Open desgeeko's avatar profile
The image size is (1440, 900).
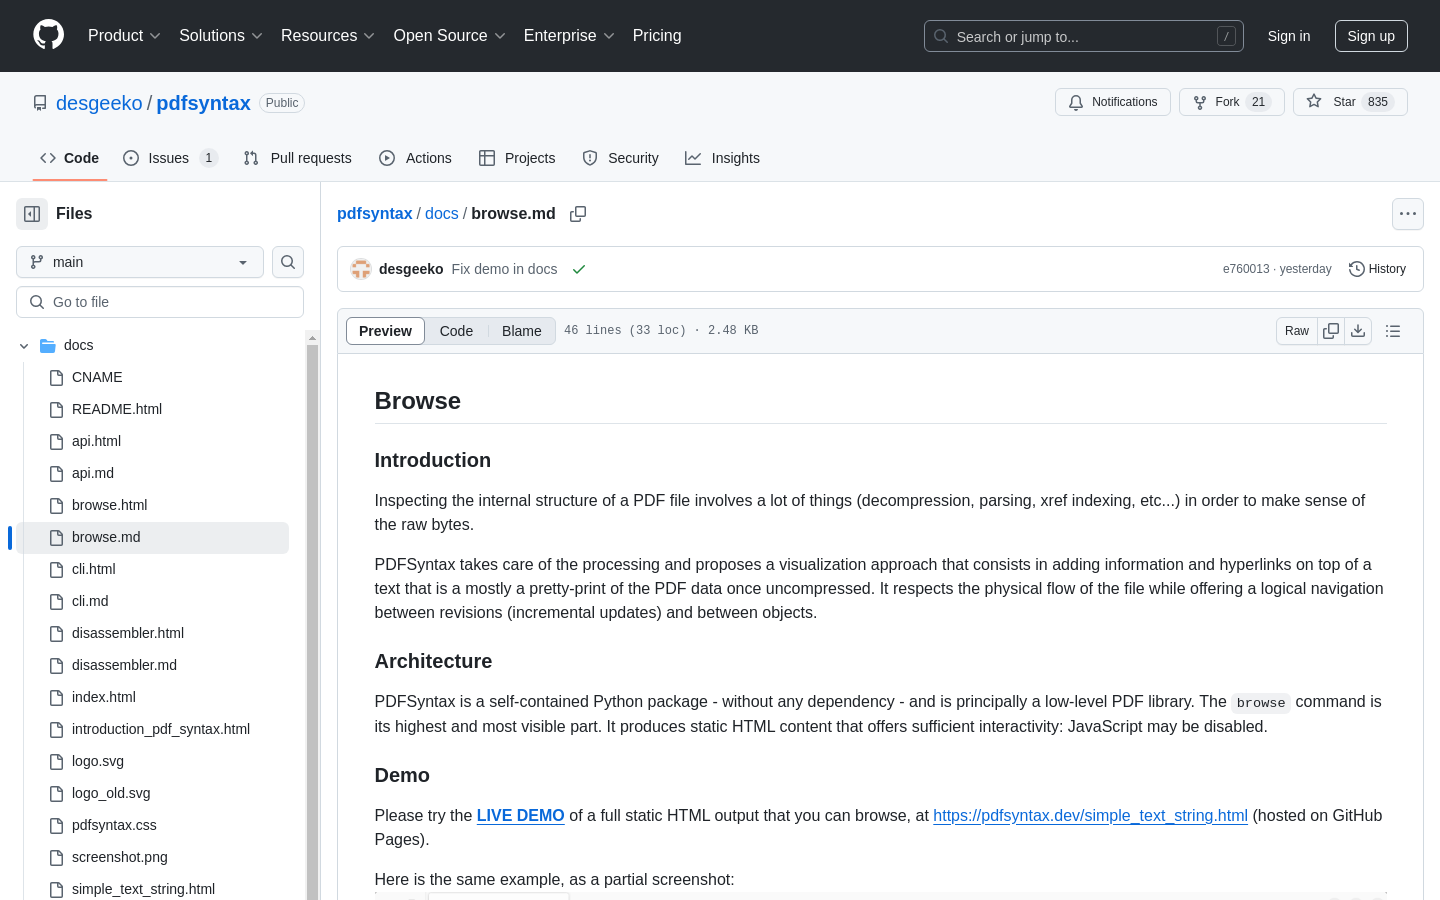click(x=361, y=269)
